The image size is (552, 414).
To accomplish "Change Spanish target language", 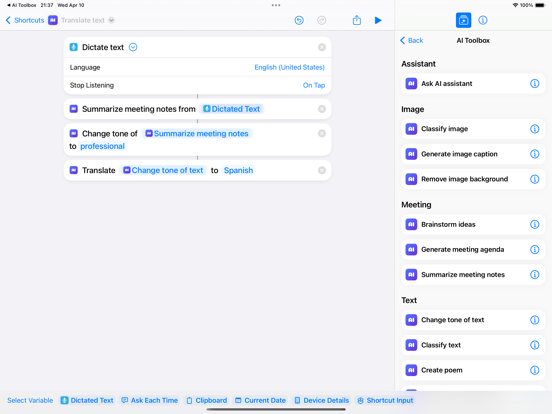I will (238, 170).
